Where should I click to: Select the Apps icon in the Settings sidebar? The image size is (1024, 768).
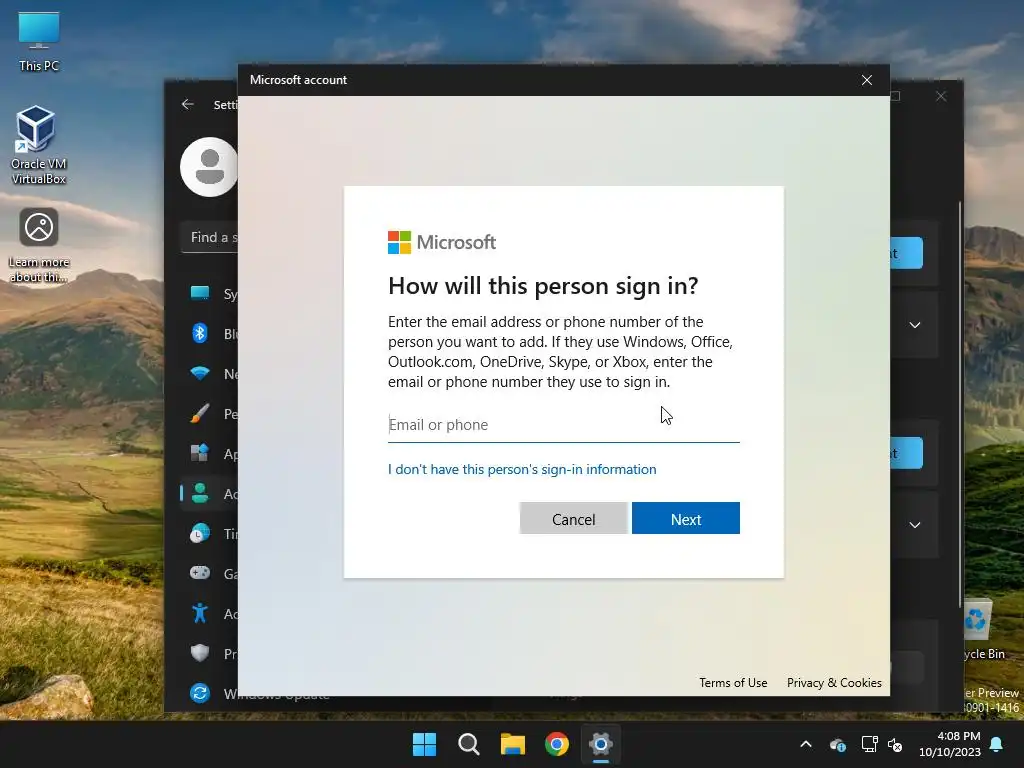(200, 453)
